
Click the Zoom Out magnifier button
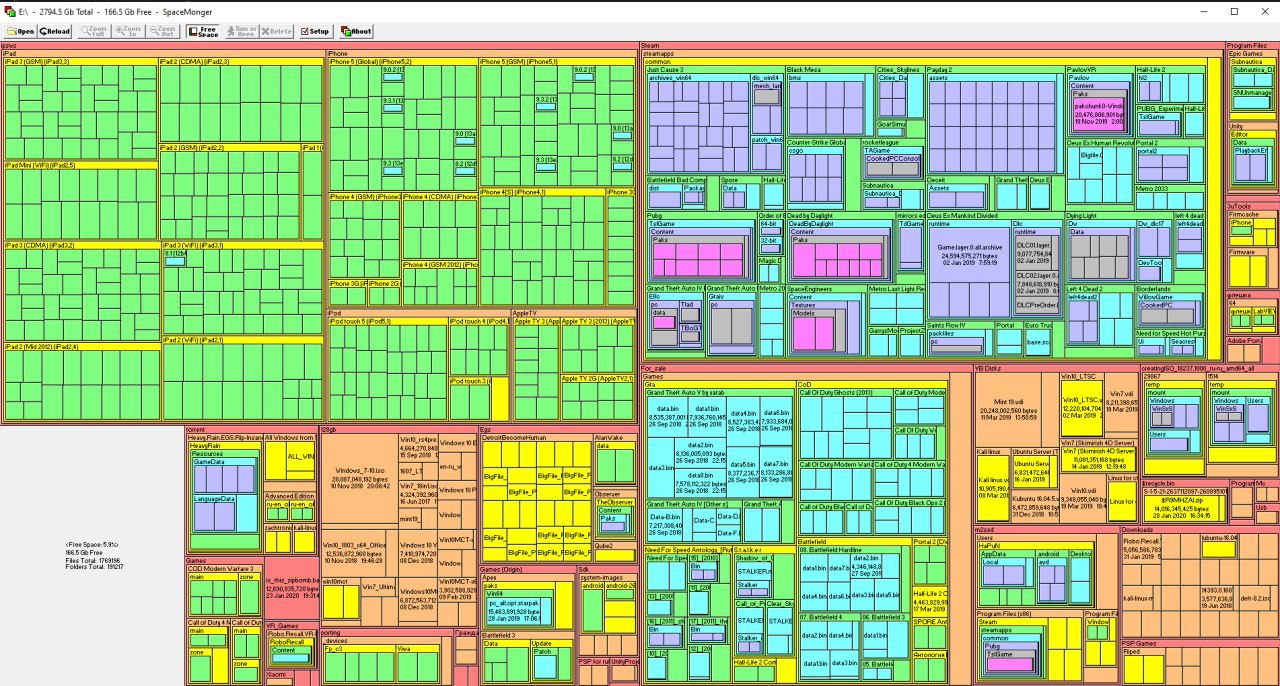pos(162,31)
